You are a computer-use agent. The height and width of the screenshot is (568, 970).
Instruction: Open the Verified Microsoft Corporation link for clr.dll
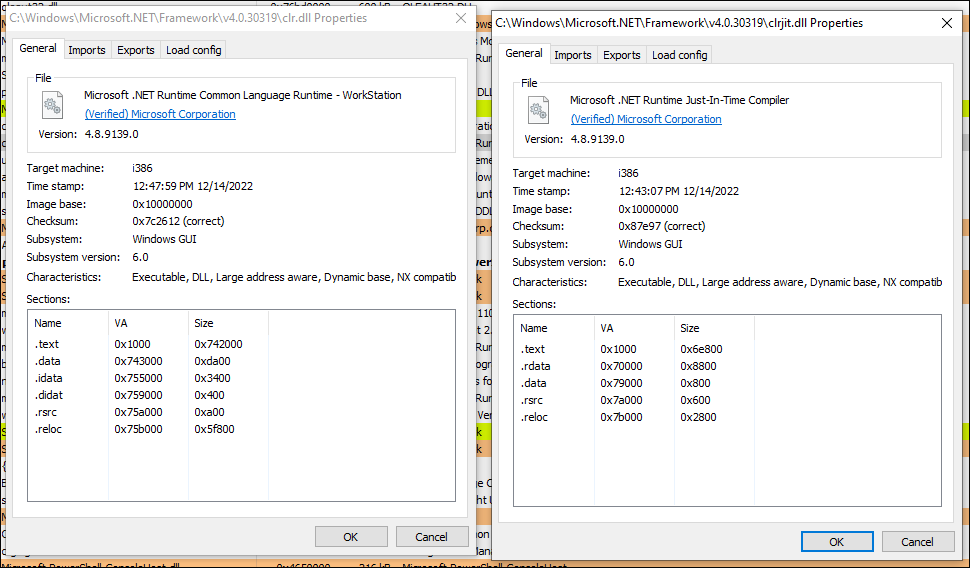pyautogui.click(x=160, y=114)
